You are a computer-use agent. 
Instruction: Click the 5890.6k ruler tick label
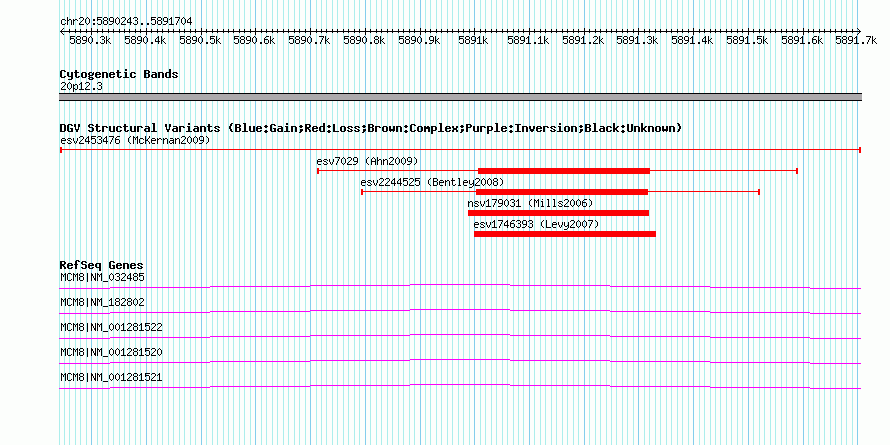click(x=255, y=40)
